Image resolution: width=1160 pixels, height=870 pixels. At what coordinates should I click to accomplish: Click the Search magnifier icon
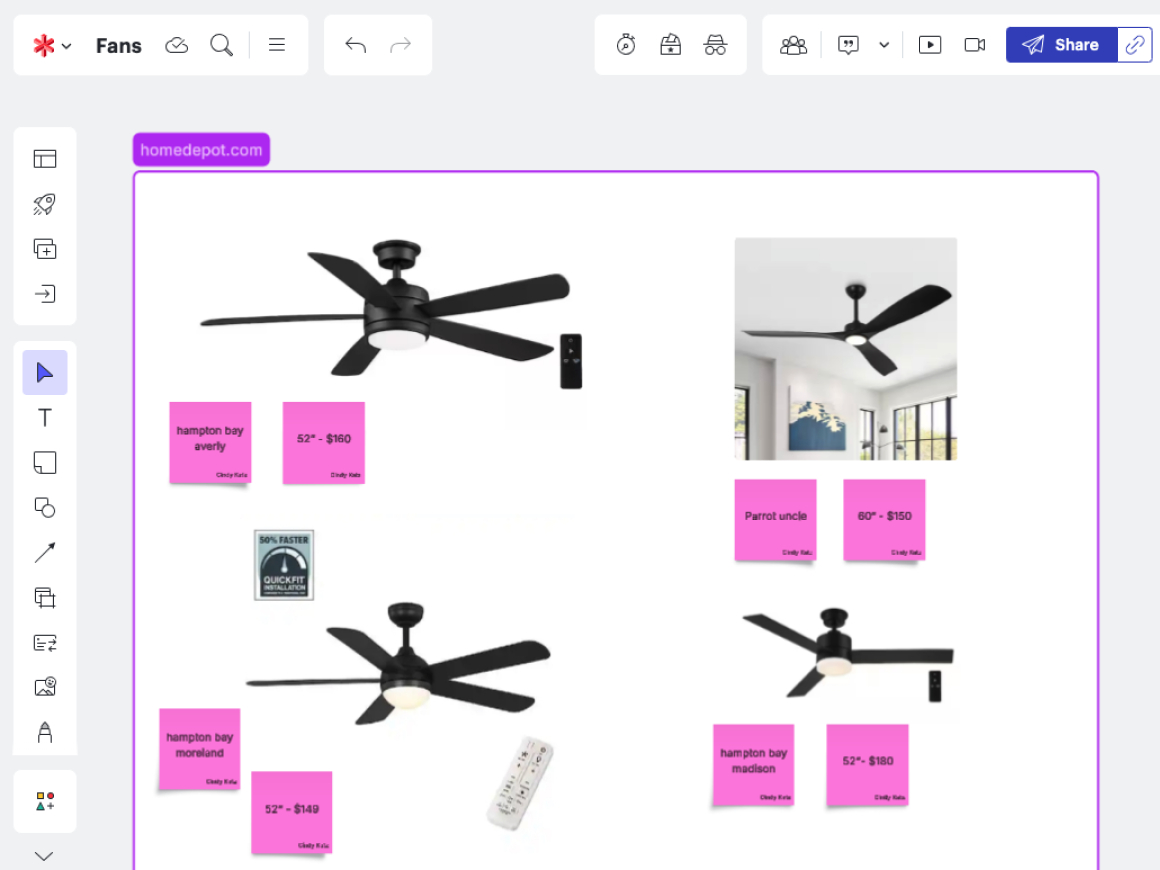[221, 45]
